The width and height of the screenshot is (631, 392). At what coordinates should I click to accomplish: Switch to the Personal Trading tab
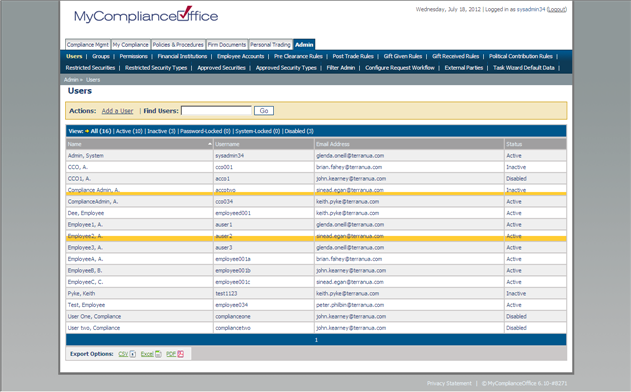point(270,45)
